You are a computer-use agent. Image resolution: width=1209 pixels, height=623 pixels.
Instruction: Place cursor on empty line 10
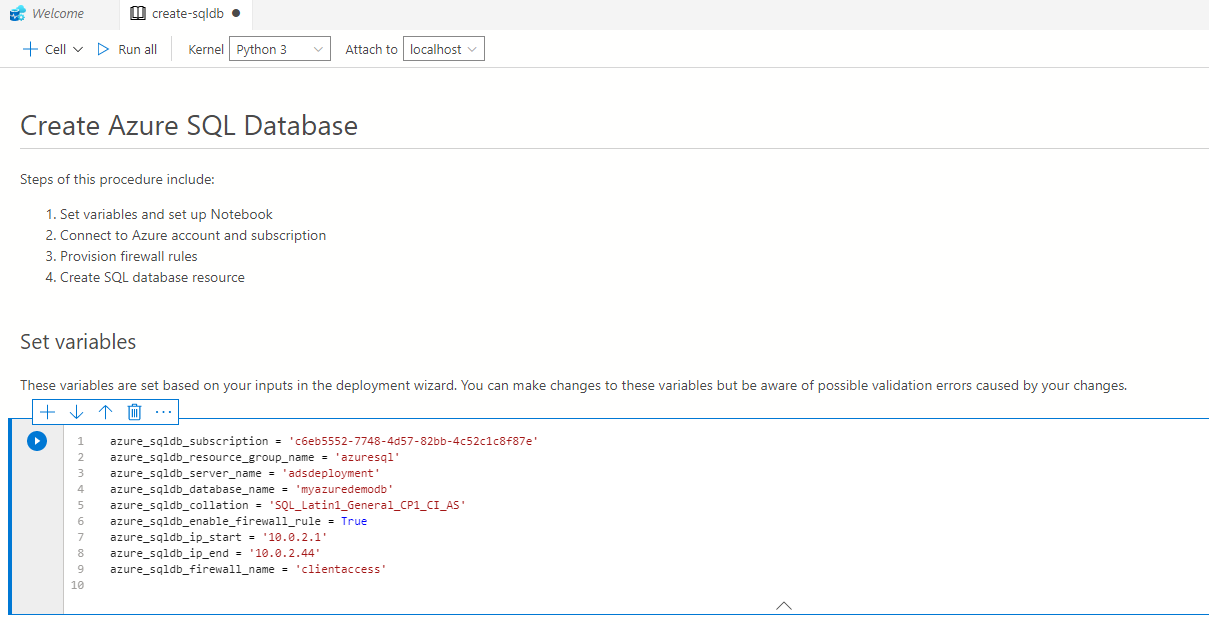[300, 585]
